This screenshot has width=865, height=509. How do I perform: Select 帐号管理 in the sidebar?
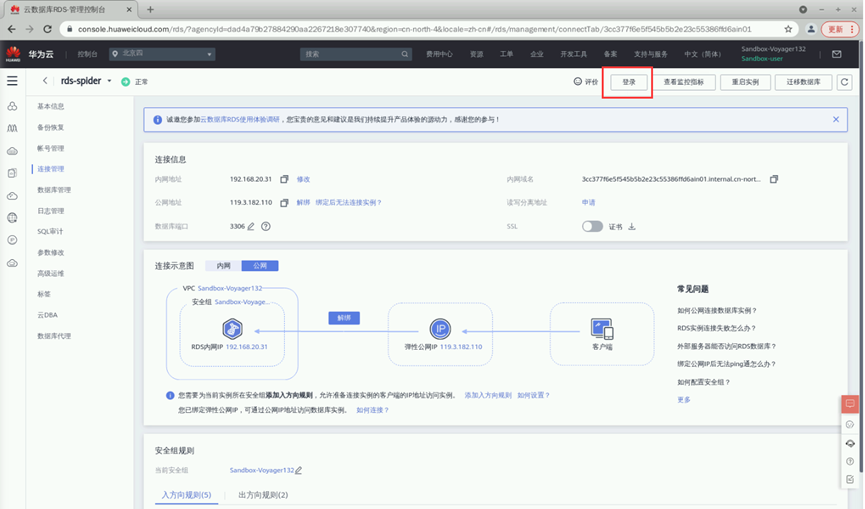[51, 148]
